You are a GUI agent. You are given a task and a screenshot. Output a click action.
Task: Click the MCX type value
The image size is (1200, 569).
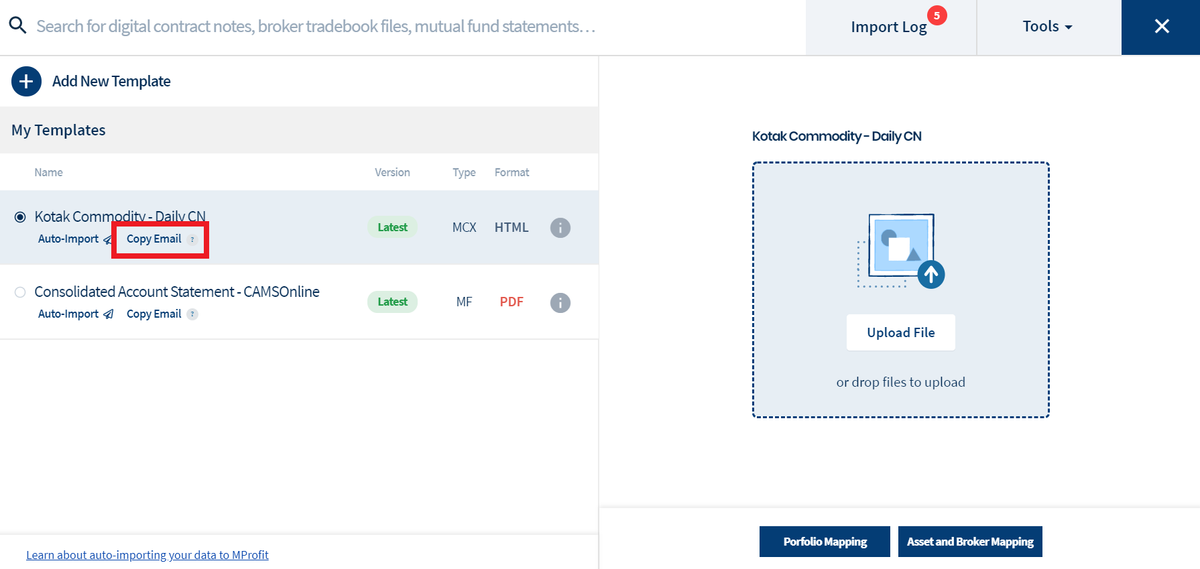point(464,228)
